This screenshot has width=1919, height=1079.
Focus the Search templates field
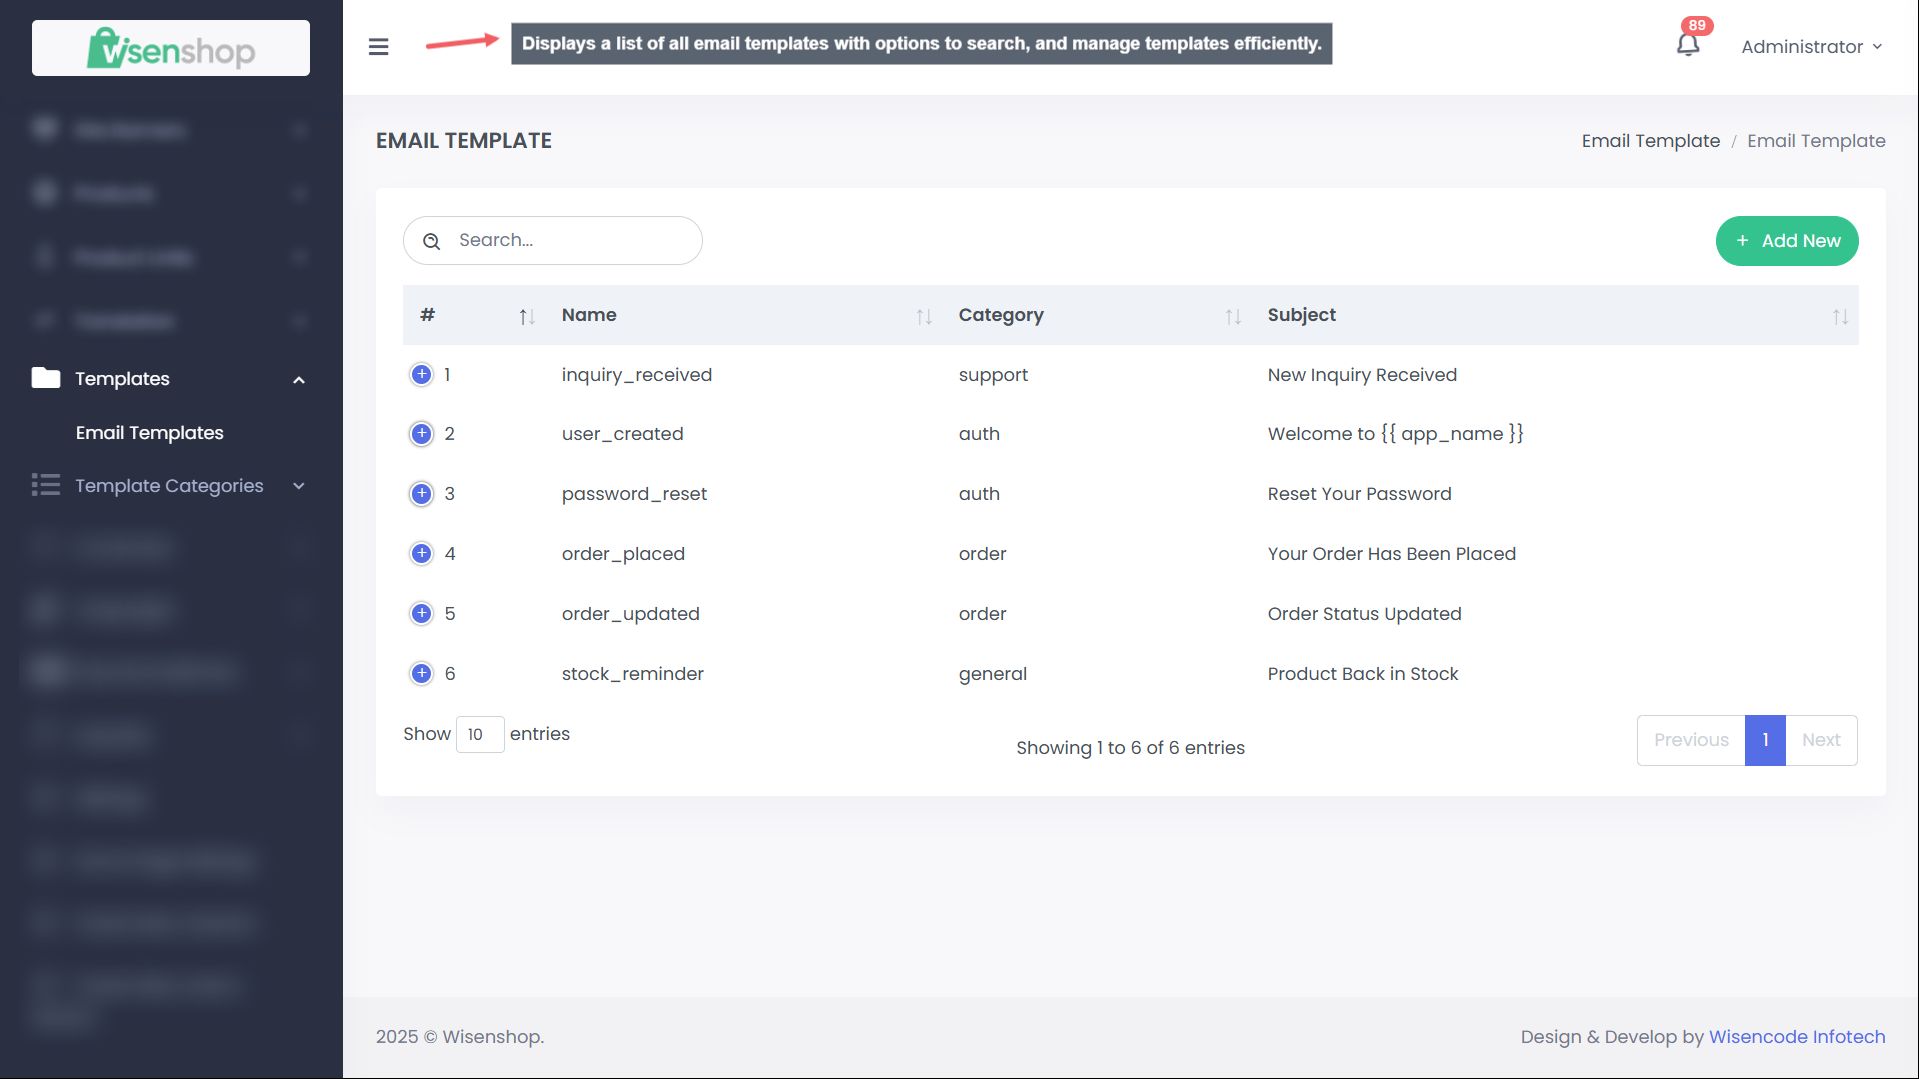[x=553, y=241]
